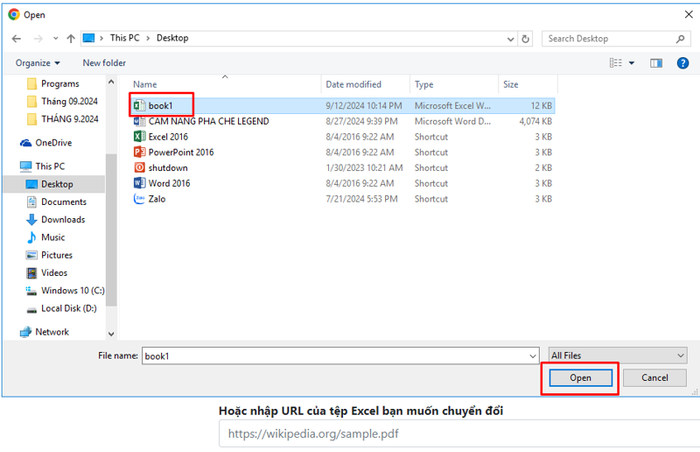Open the view options dropdown arrow

pyautogui.click(x=632, y=63)
